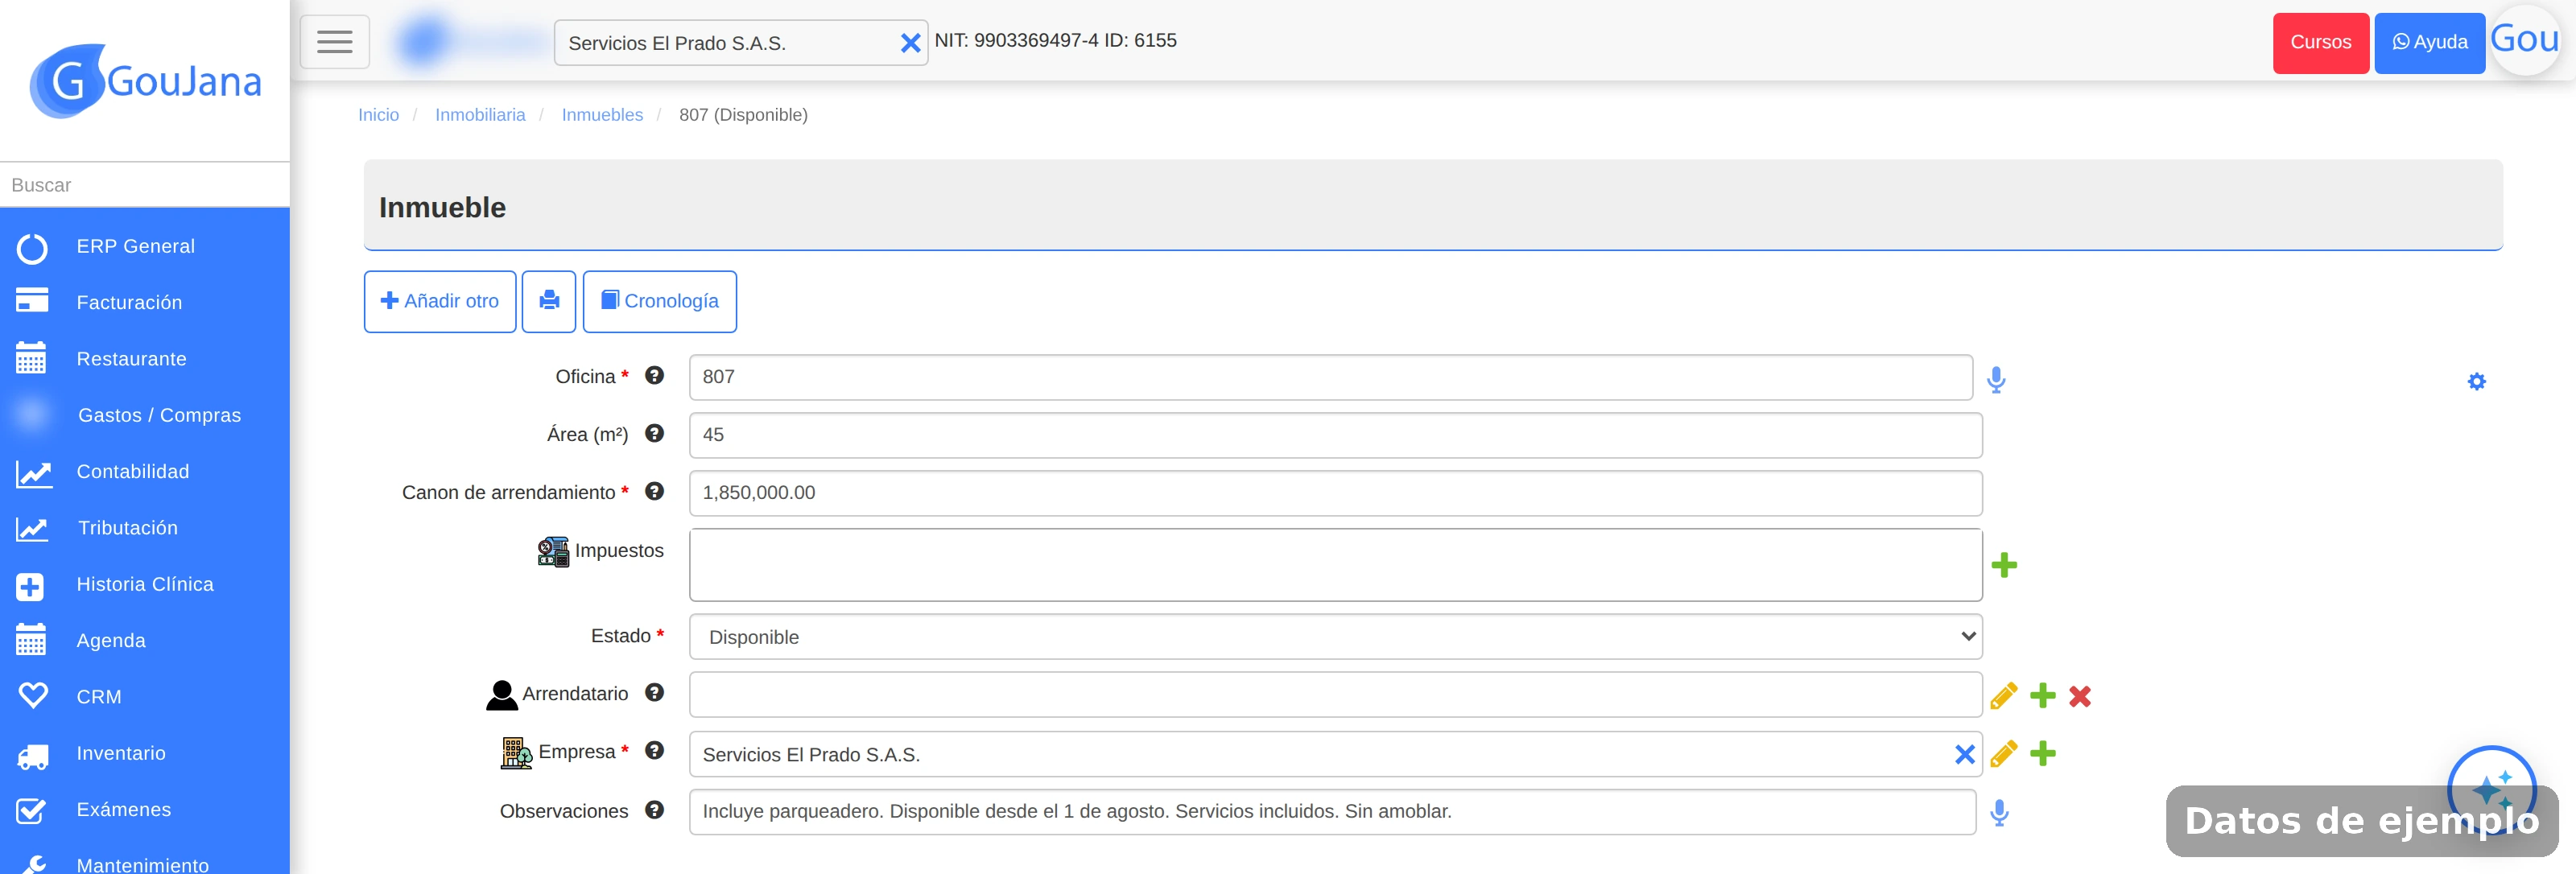Go to Inmuebles breadcrumb link
The width and height of the screenshot is (2576, 874).
[x=602, y=115]
